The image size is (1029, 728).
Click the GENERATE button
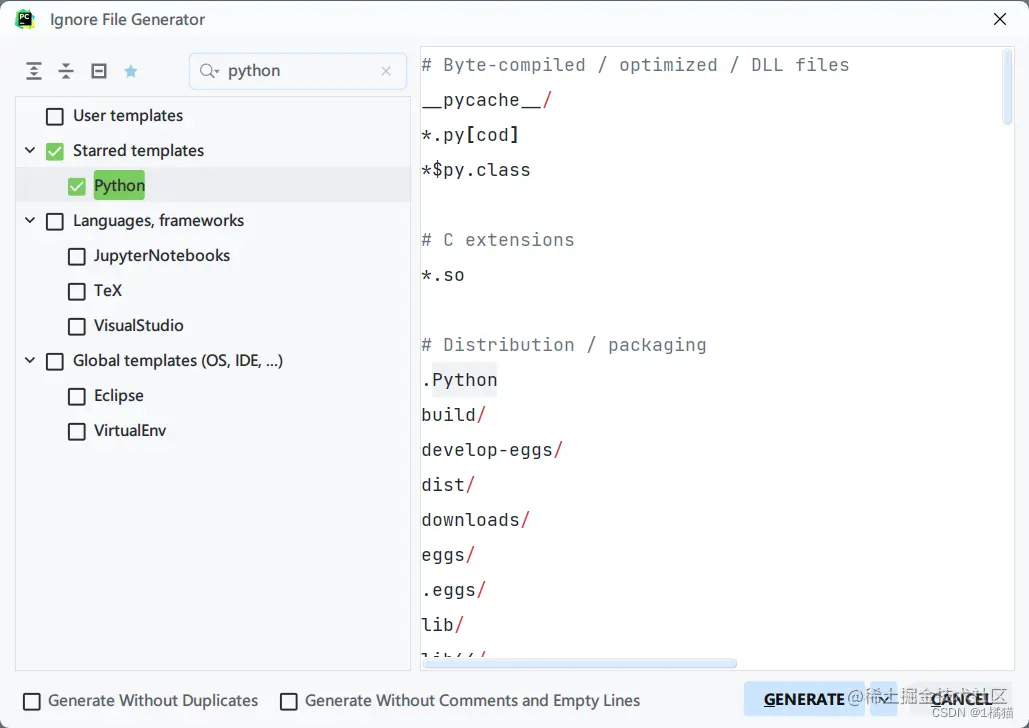pos(804,699)
